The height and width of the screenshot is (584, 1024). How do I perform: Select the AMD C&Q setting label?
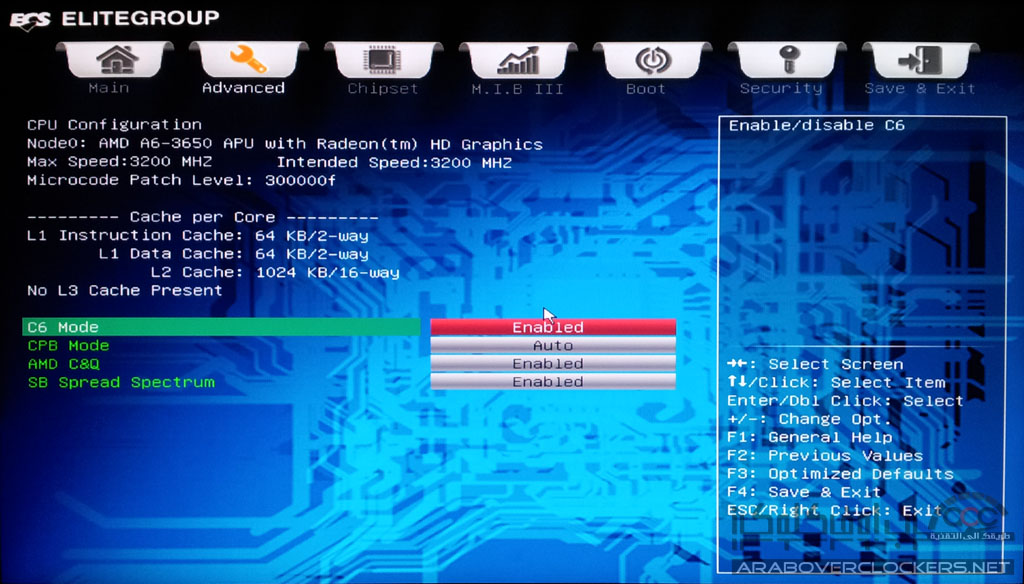point(63,364)
